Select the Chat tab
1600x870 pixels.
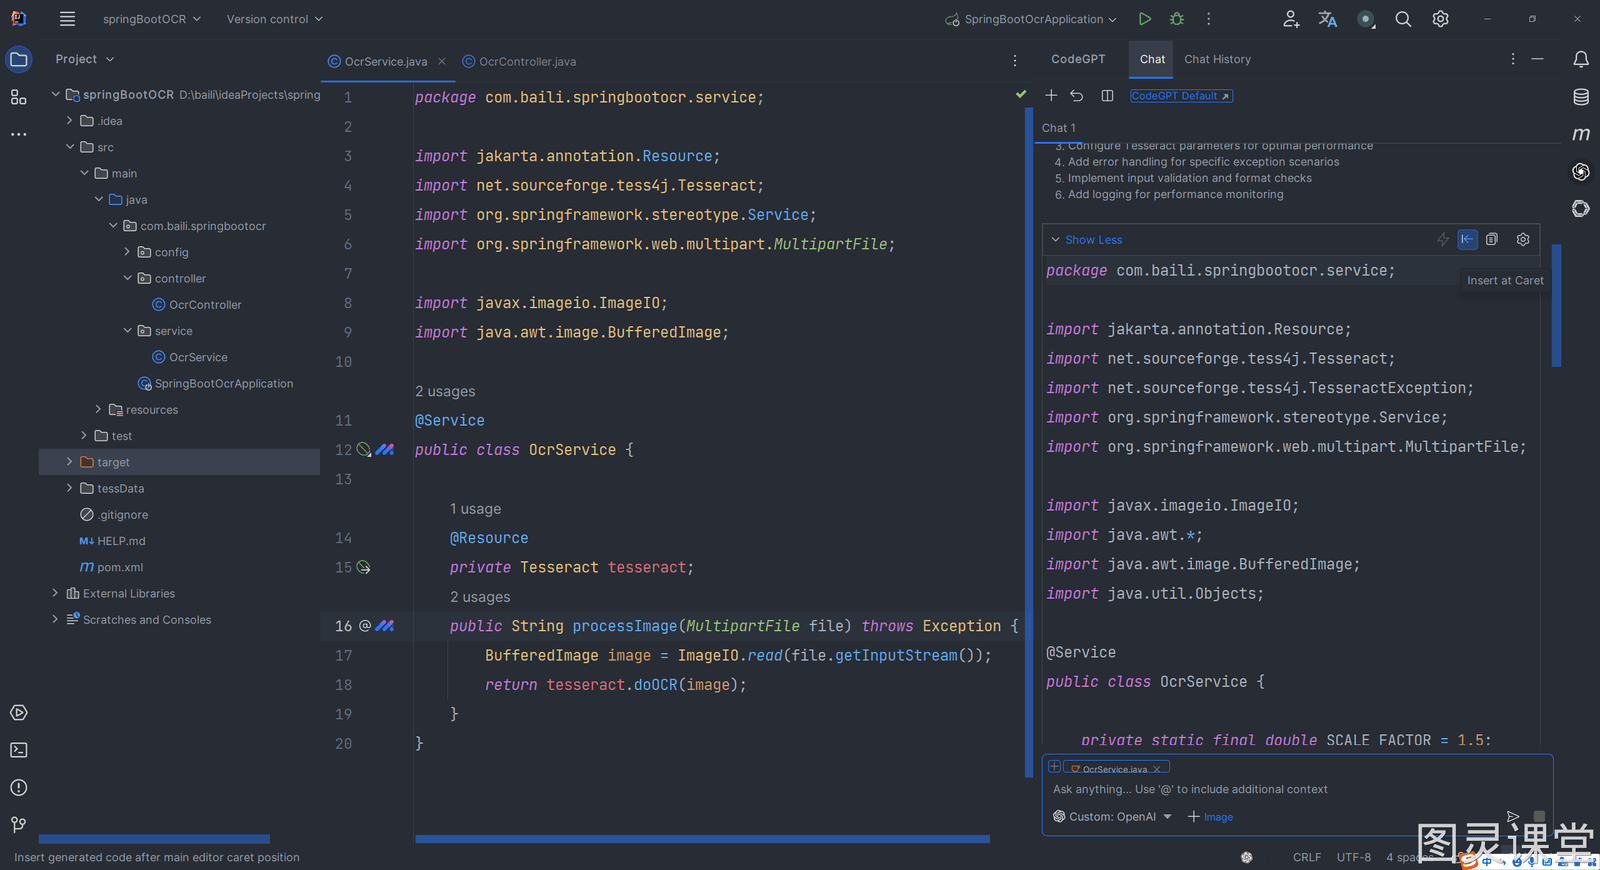point(1152,59)
